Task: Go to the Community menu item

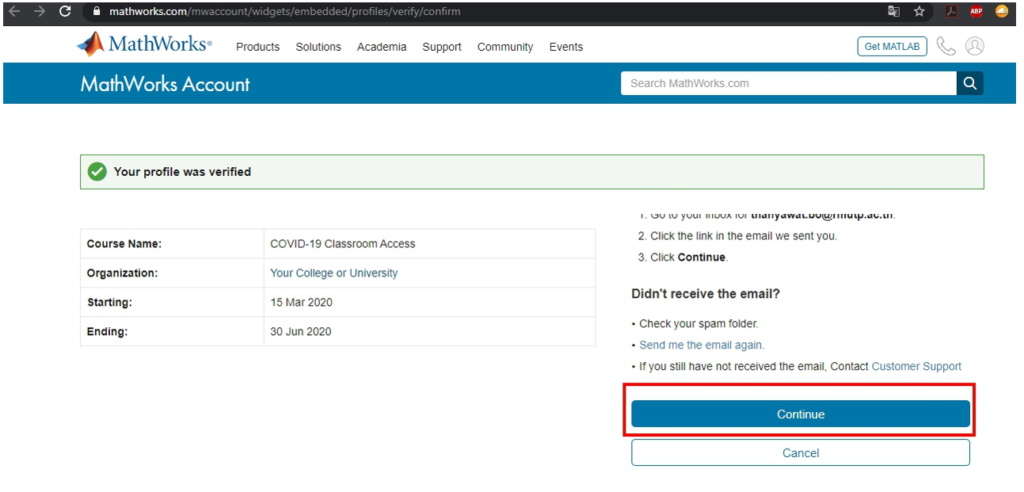Action: (x=505, y=47)
